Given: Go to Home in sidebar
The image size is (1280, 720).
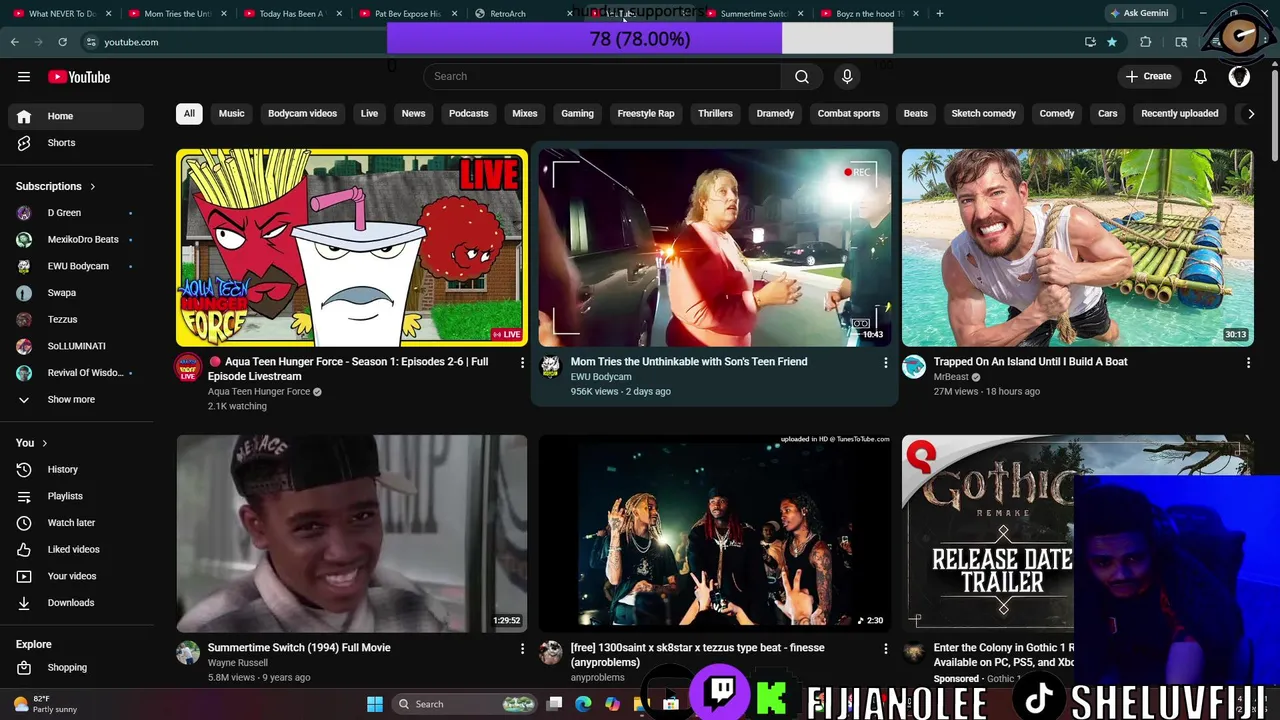Looking at the screenshot, I should 76,117.
